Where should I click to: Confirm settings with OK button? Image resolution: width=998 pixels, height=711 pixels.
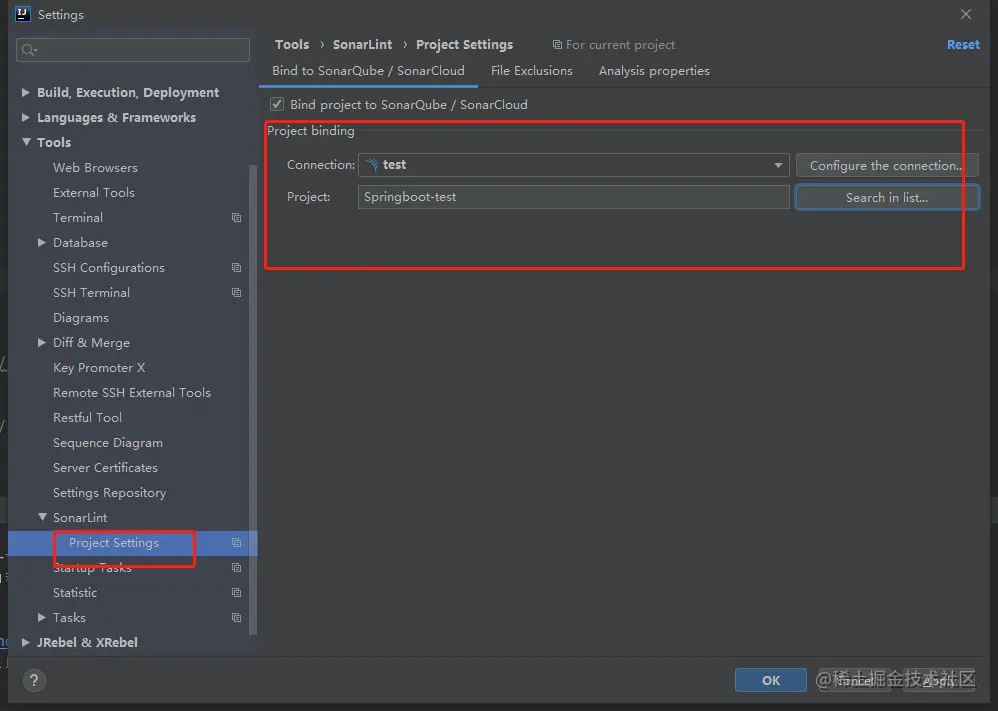tap(771, 680)
